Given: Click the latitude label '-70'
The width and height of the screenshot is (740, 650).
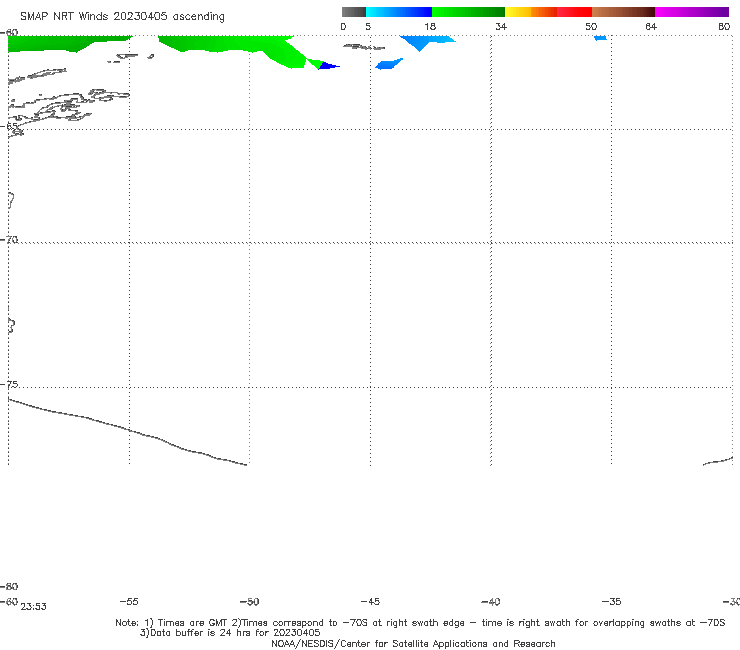Looking at the screenshot, I should [9, 240].
